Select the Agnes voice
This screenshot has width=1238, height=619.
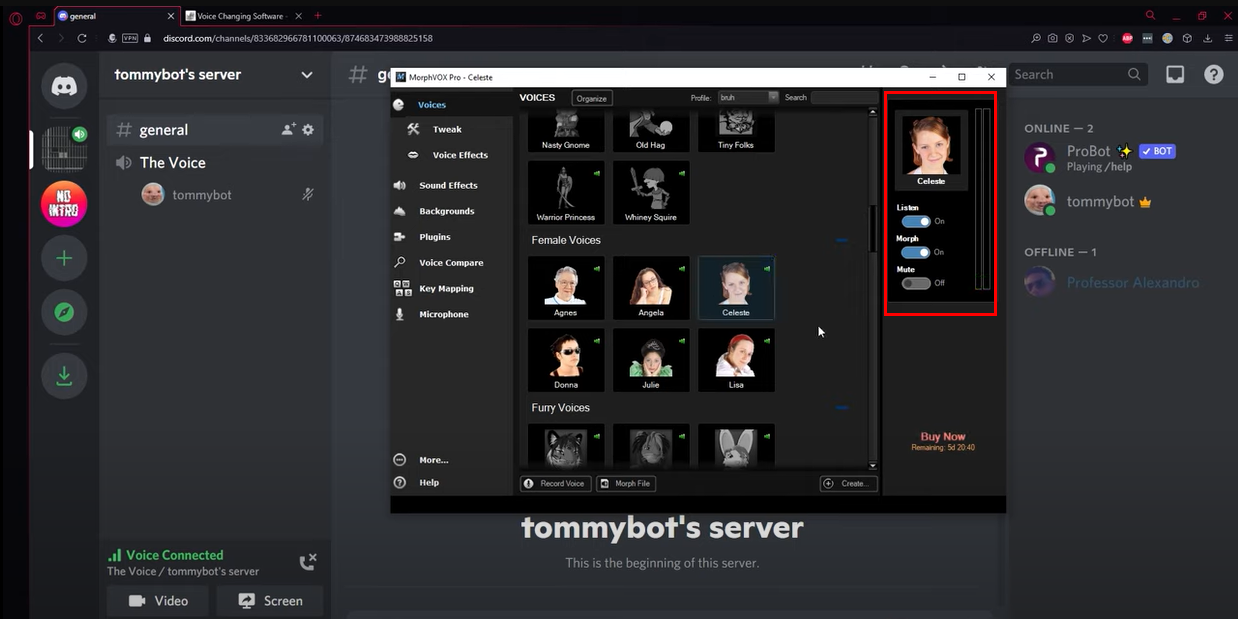pyautogui.click(x=566, y=288)
